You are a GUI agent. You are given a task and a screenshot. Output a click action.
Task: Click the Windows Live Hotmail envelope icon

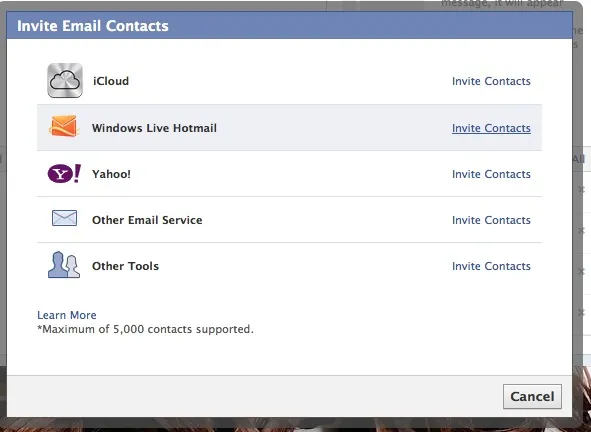[x=64, y=126]
